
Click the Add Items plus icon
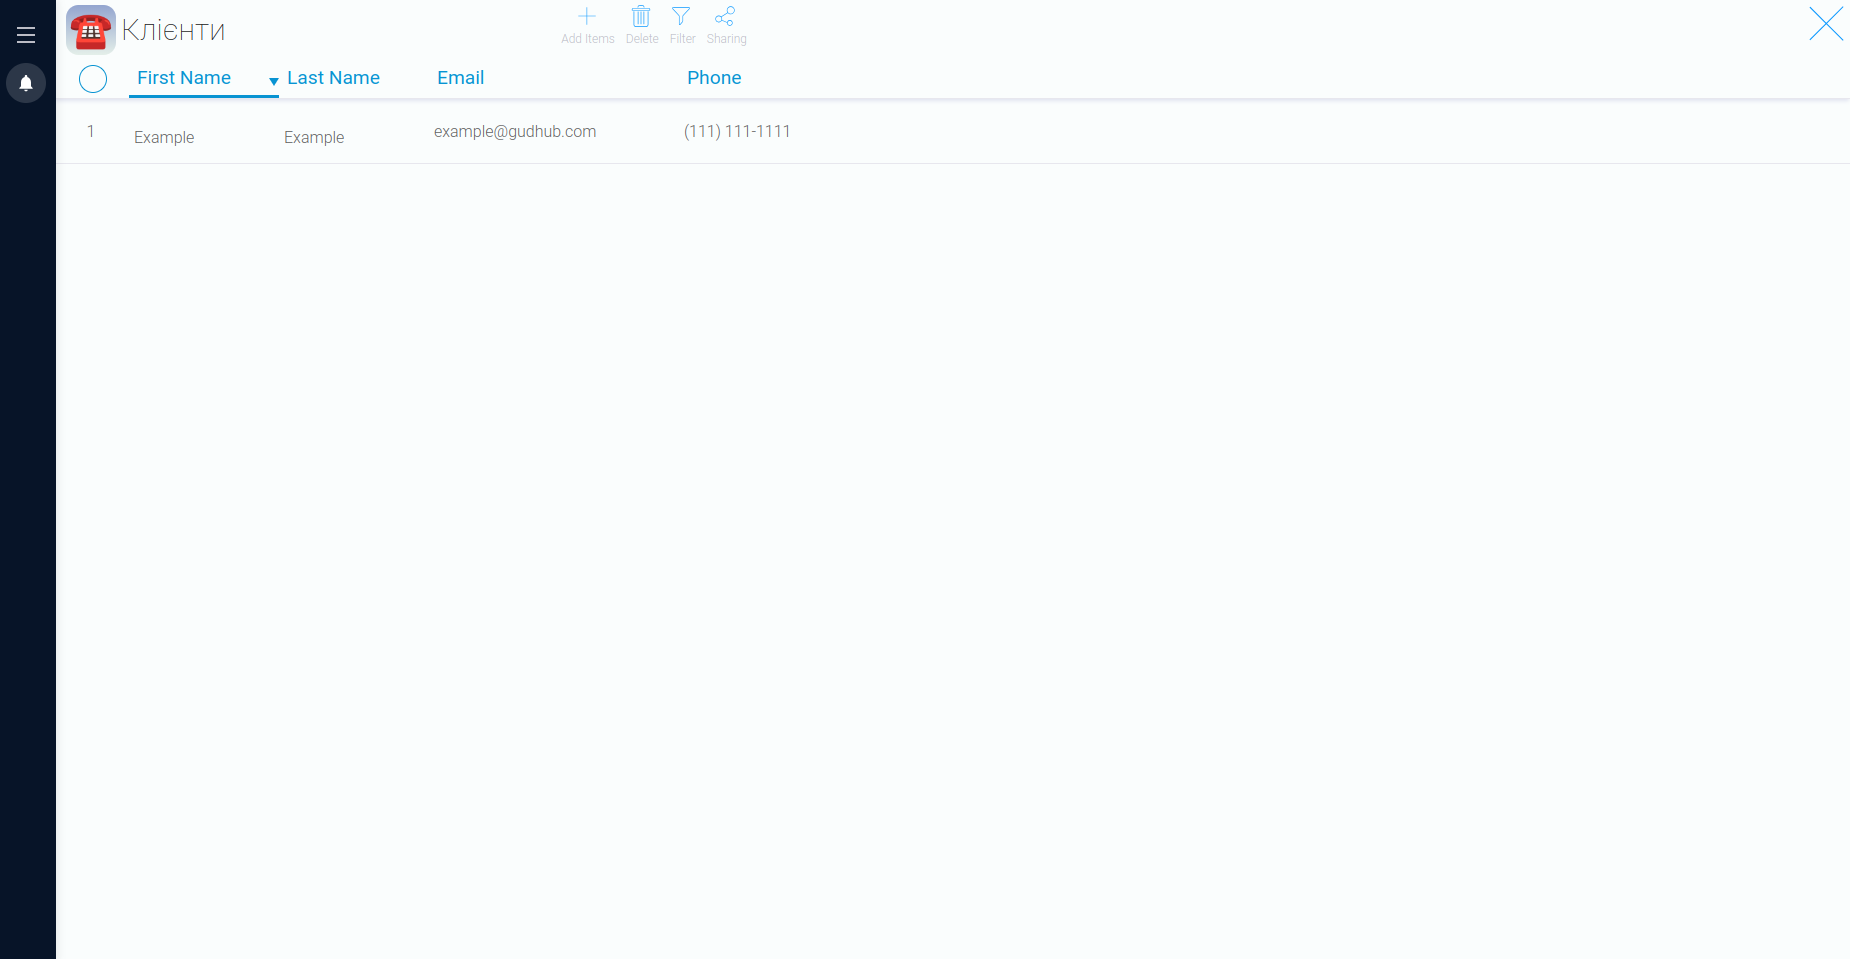pos(587,16)
